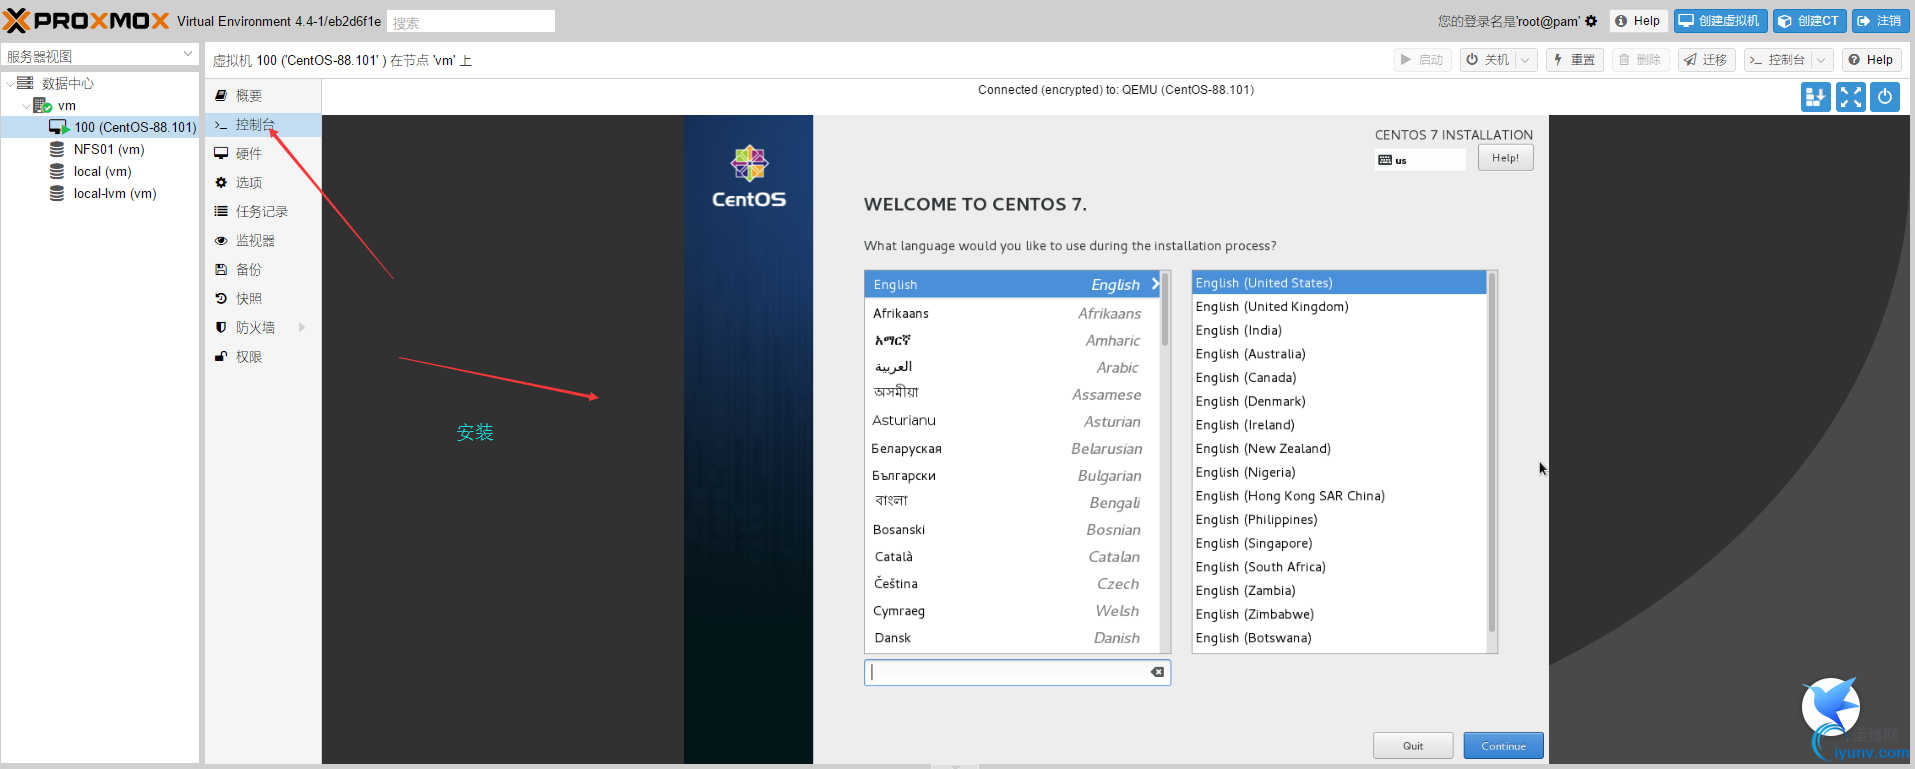Open the 快照 snapshots tab
Image resolution: width=1915 pixels, height=769 pixels.
click(x=263, y=298)
